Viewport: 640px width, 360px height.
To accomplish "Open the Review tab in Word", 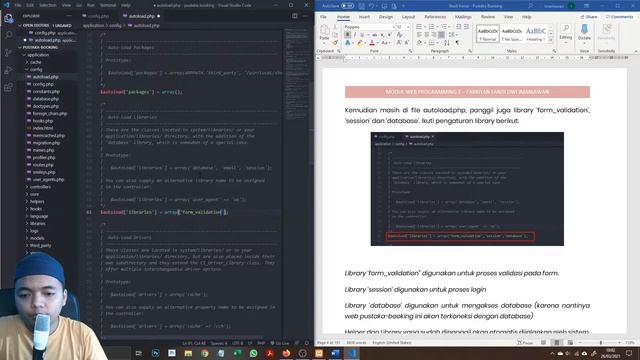I will click(x=487, y=17).
